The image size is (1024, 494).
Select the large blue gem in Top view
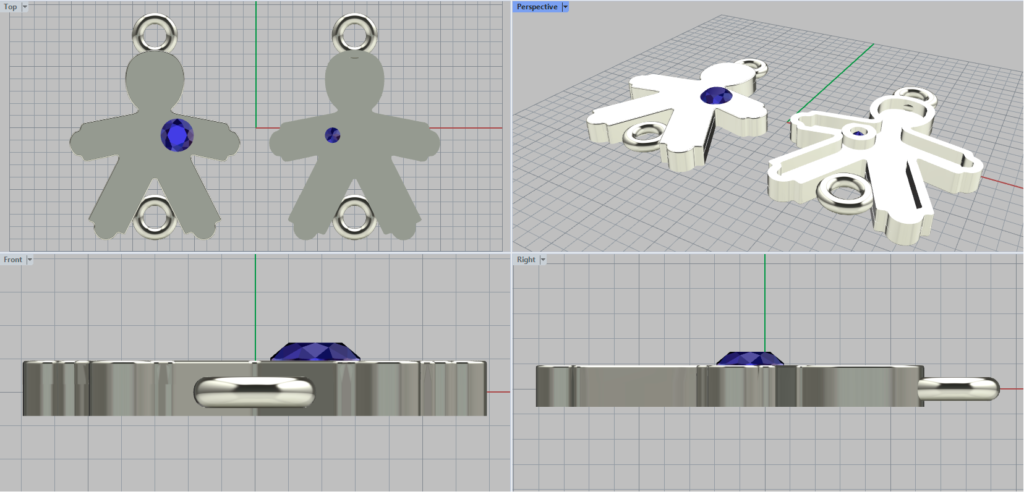177,135
